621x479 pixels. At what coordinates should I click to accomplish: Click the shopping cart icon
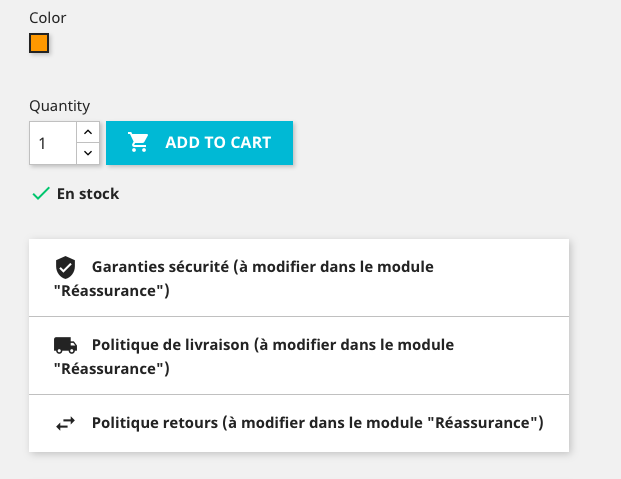point(139,142)
